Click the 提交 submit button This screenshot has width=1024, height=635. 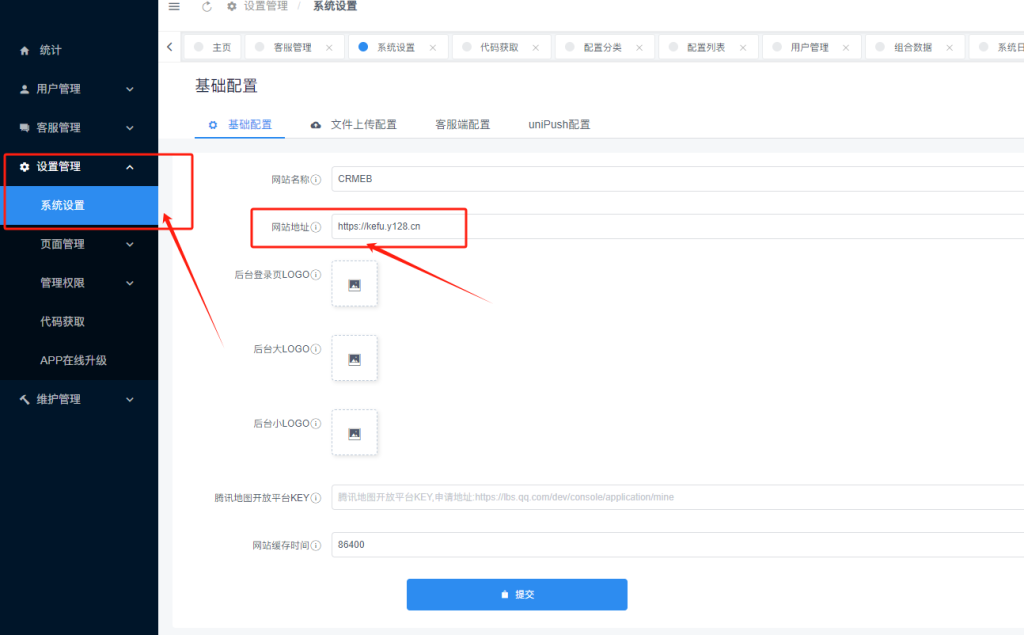516,594
